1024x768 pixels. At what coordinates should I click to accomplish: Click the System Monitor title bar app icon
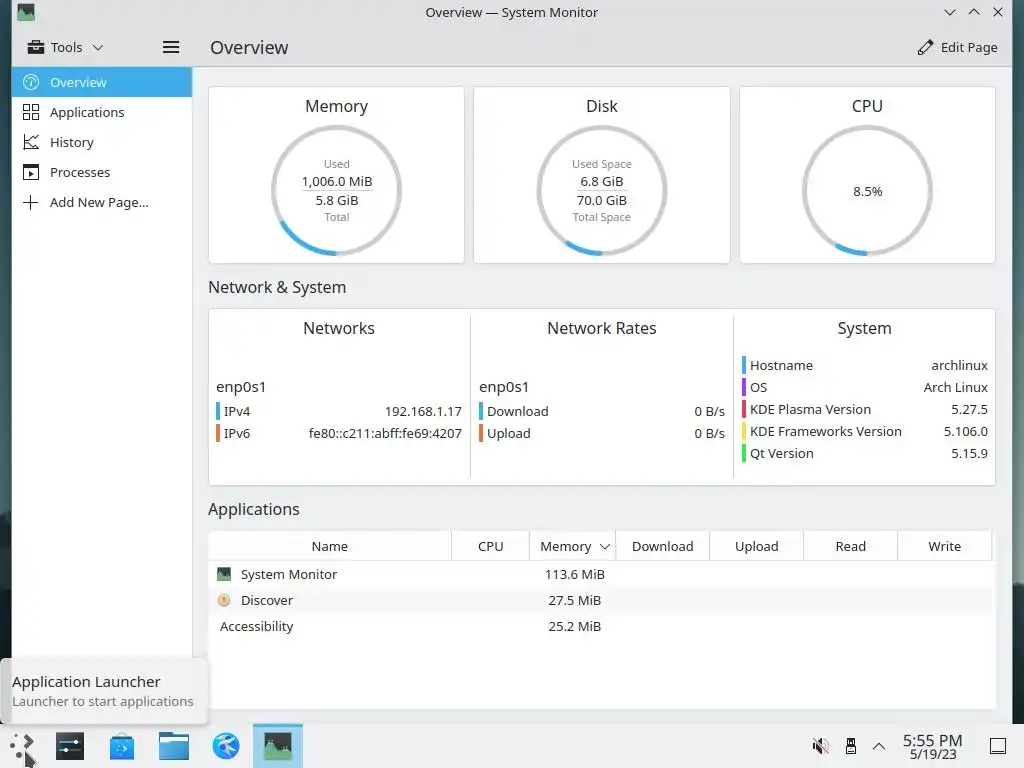coord(25,12)
